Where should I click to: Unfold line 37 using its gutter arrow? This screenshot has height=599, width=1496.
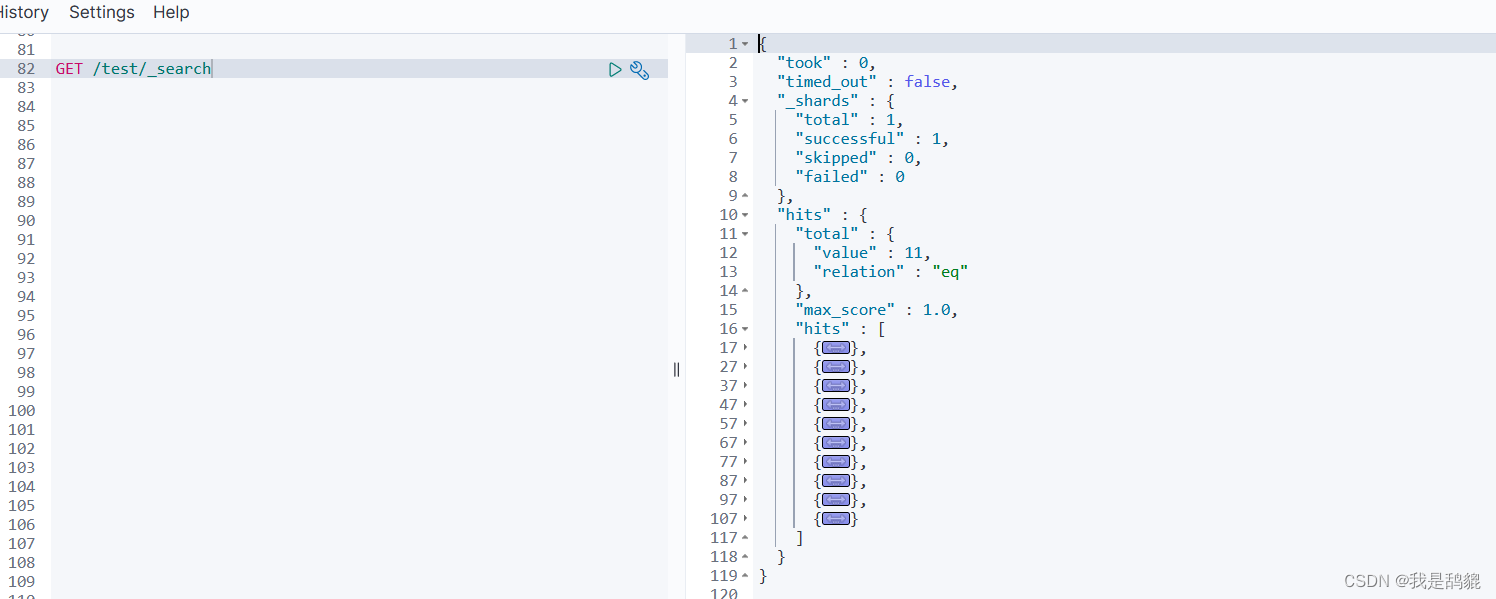click(745, 386)
